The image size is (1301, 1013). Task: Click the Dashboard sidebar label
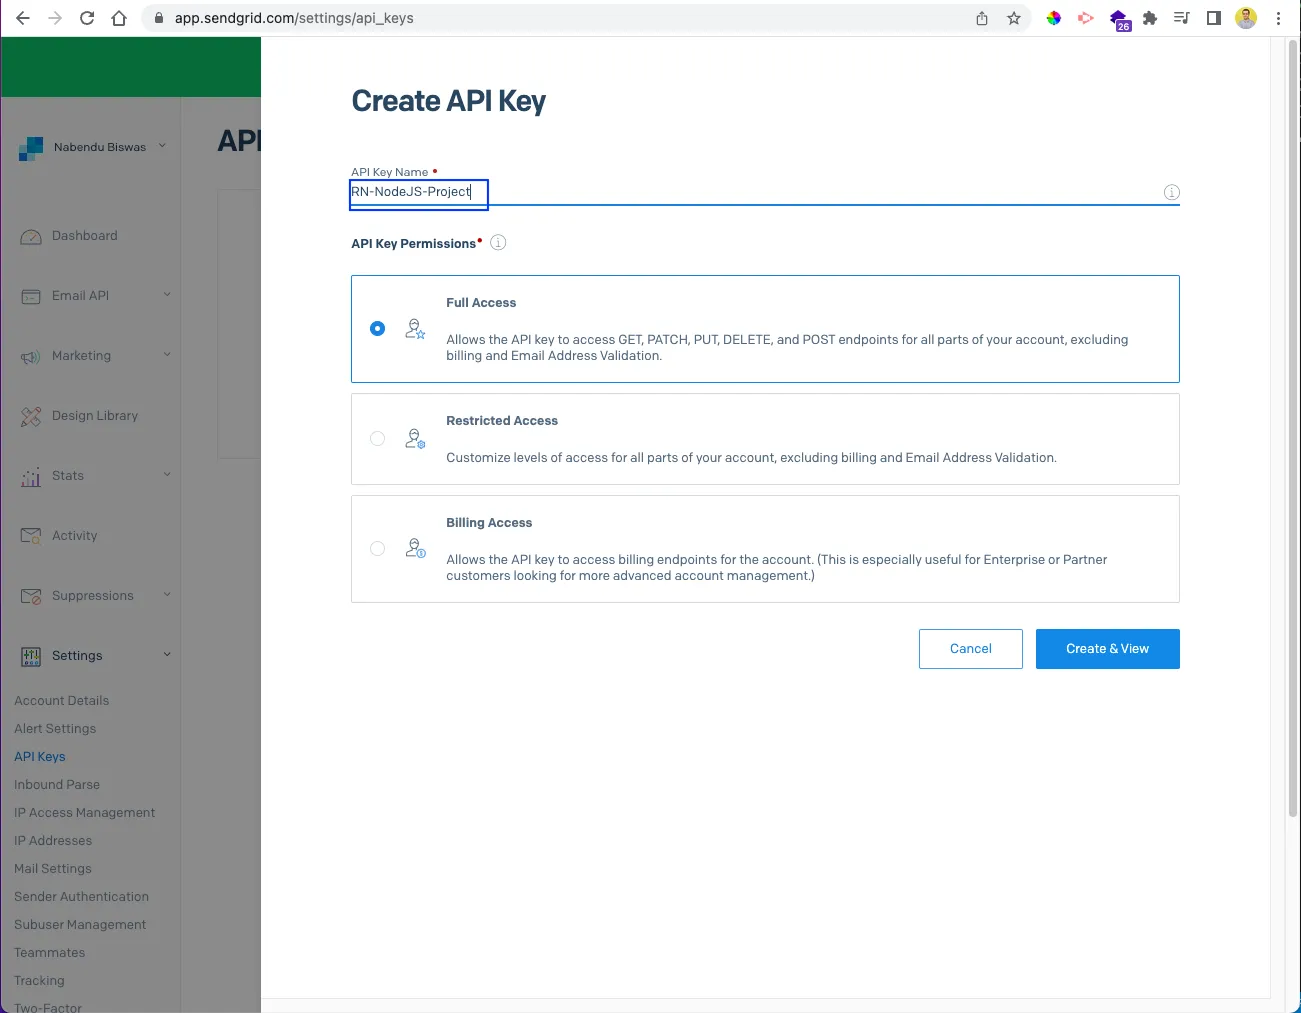pos(85,236)
